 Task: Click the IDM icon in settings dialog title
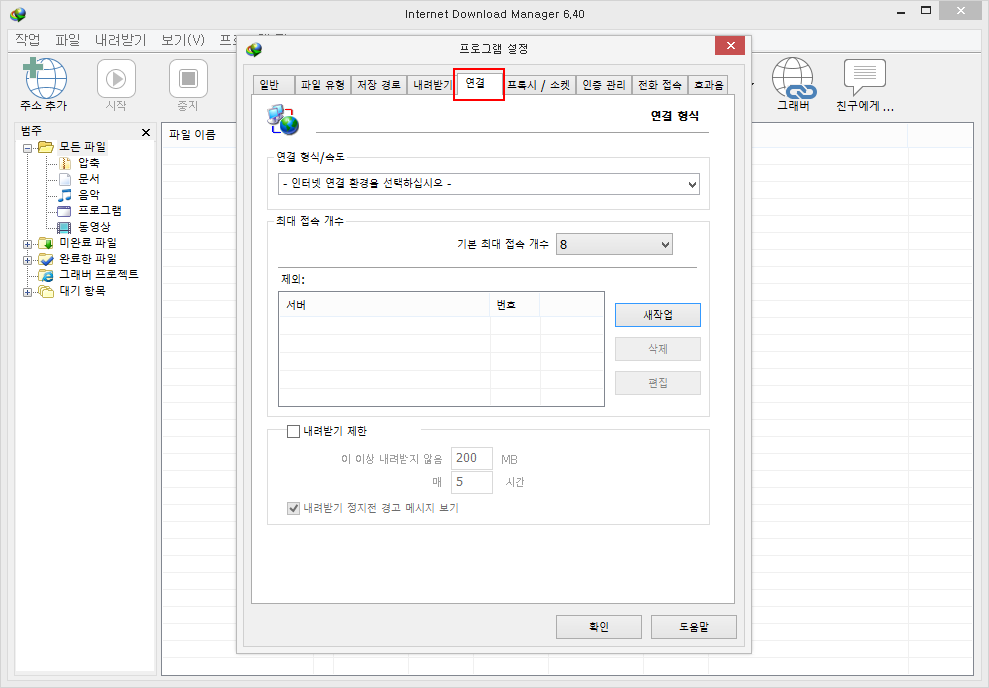[254, 49]
